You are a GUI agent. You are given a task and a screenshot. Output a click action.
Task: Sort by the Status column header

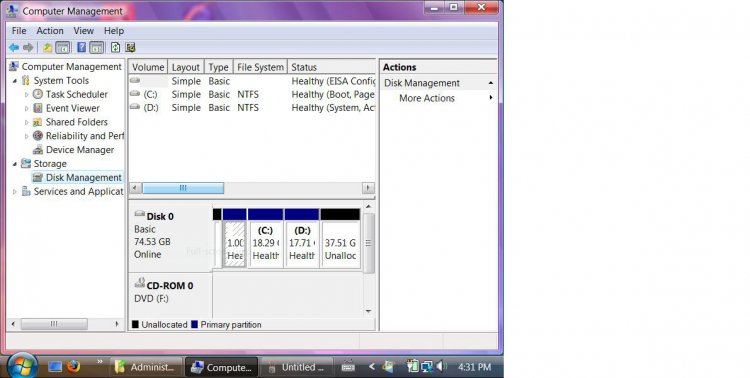[331, 67]
